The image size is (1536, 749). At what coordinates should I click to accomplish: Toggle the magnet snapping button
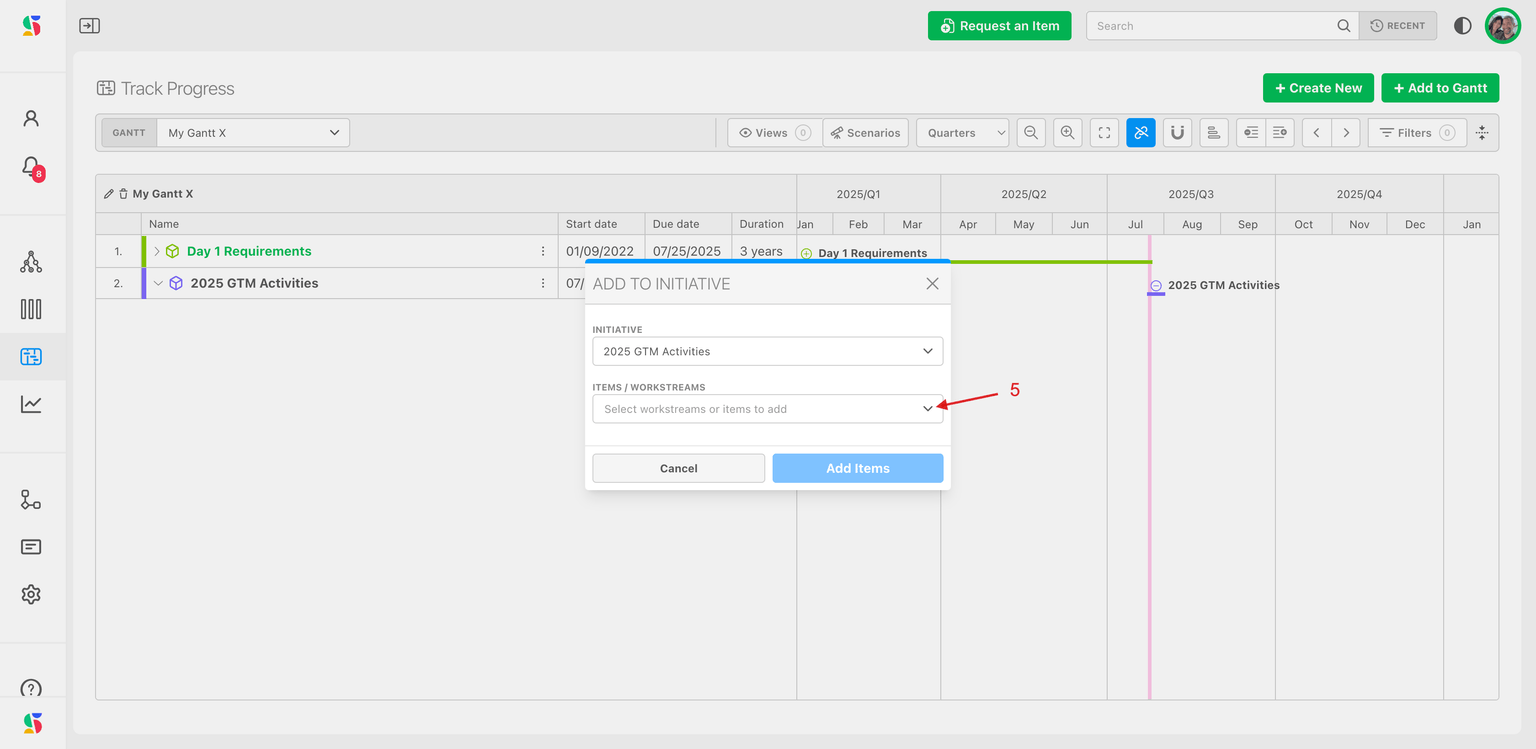1177,133
